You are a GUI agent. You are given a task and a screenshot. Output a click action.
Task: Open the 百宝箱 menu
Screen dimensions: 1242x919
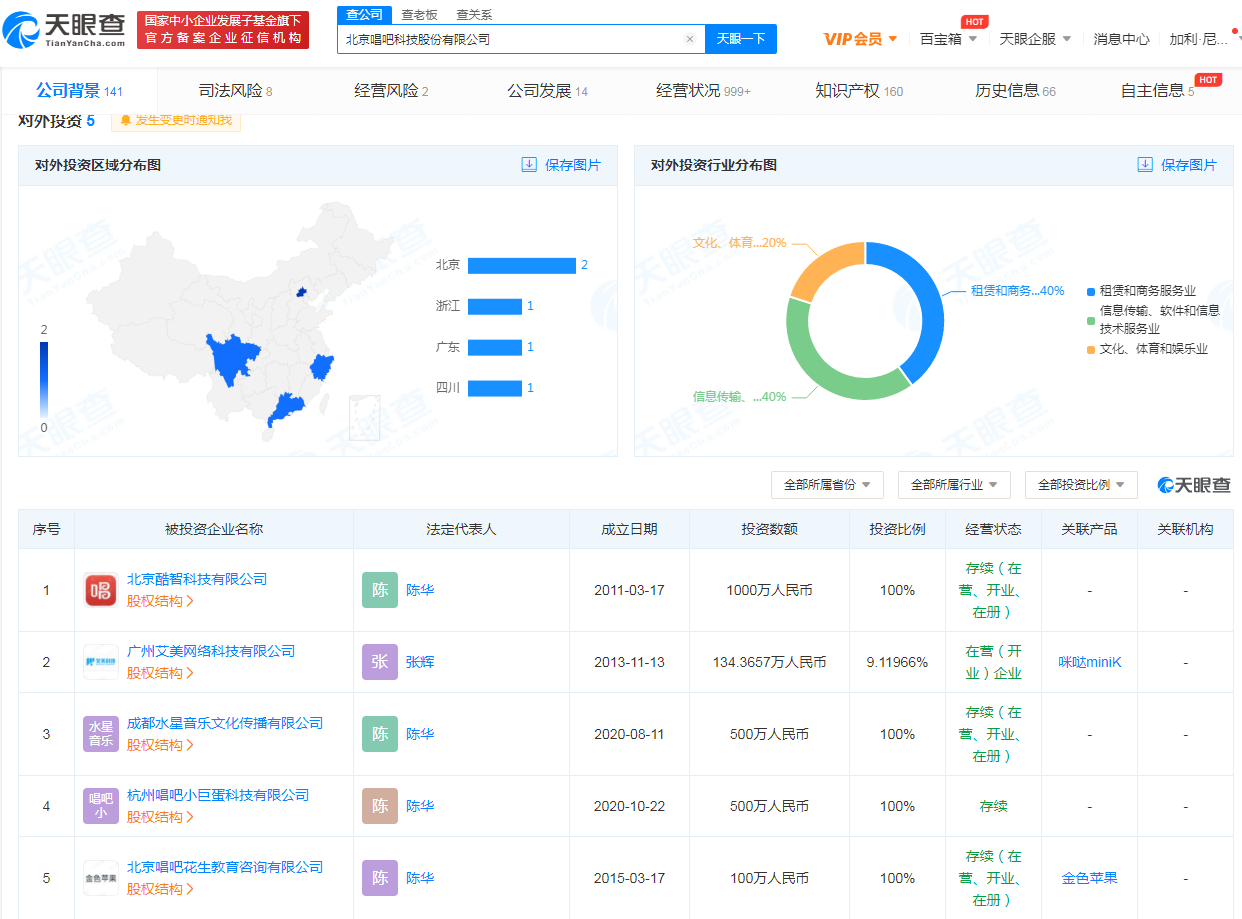click(948, 39)
